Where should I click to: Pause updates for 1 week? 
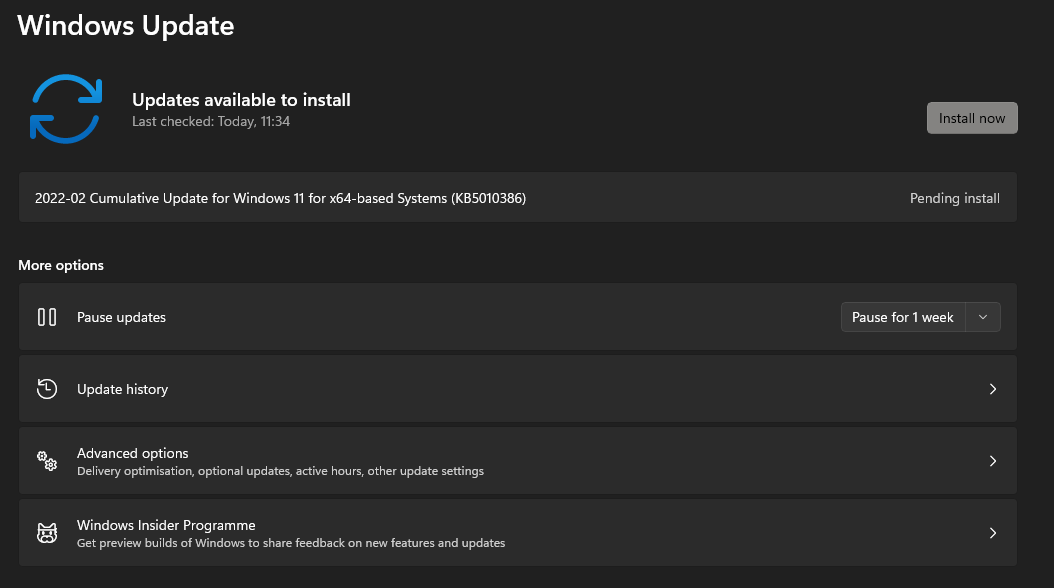tap(903, 317)
